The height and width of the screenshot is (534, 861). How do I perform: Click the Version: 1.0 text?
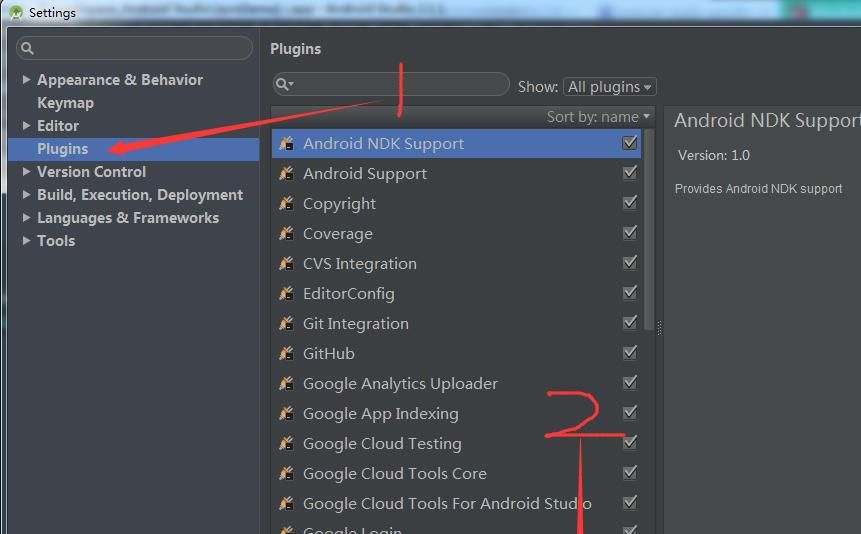tap(714, 155)
